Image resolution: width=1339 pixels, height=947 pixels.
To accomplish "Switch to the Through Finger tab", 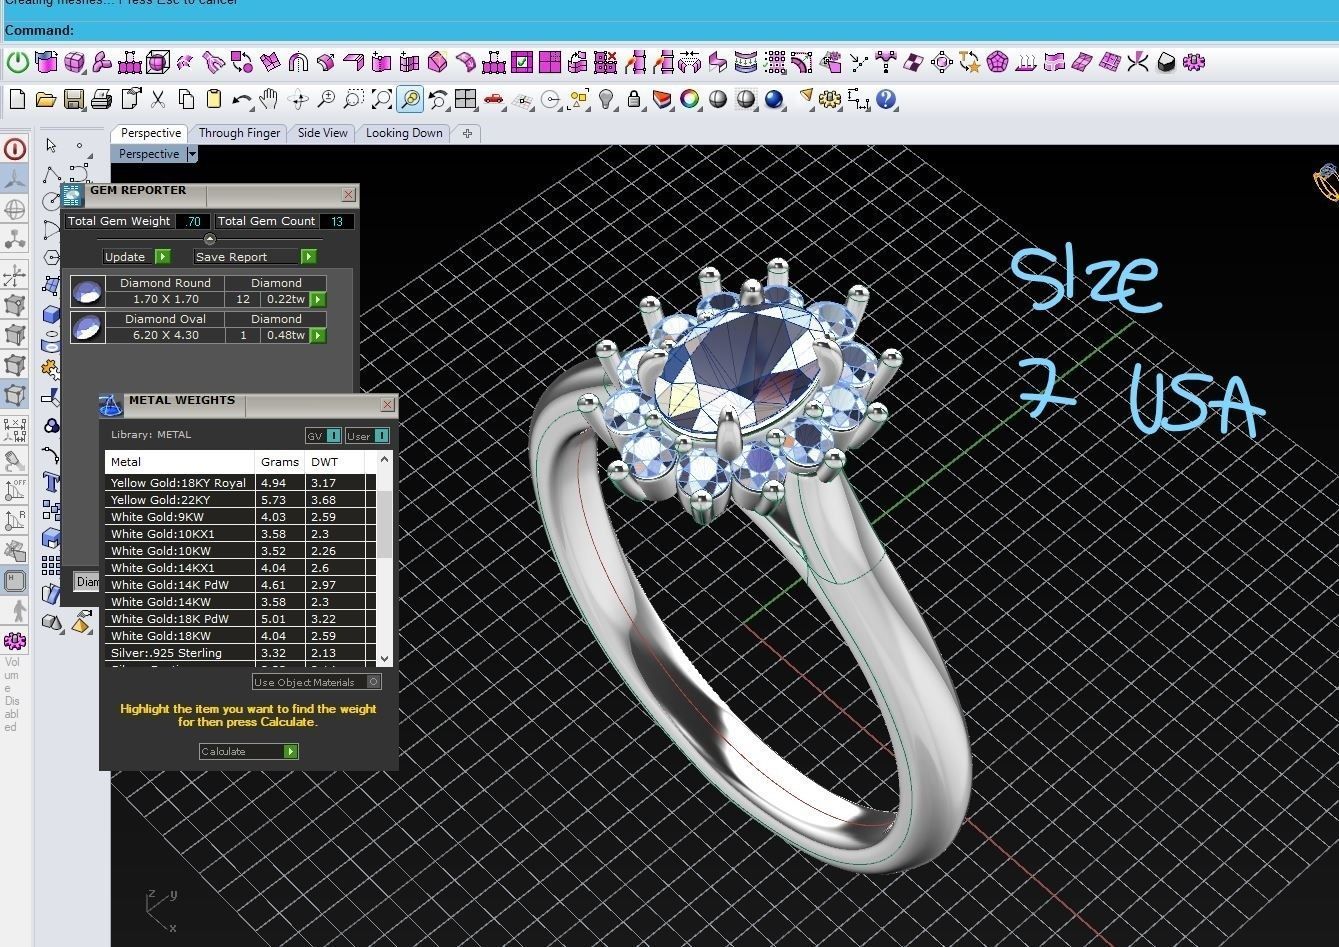I will pyautogui.click(x=239, y=133).
